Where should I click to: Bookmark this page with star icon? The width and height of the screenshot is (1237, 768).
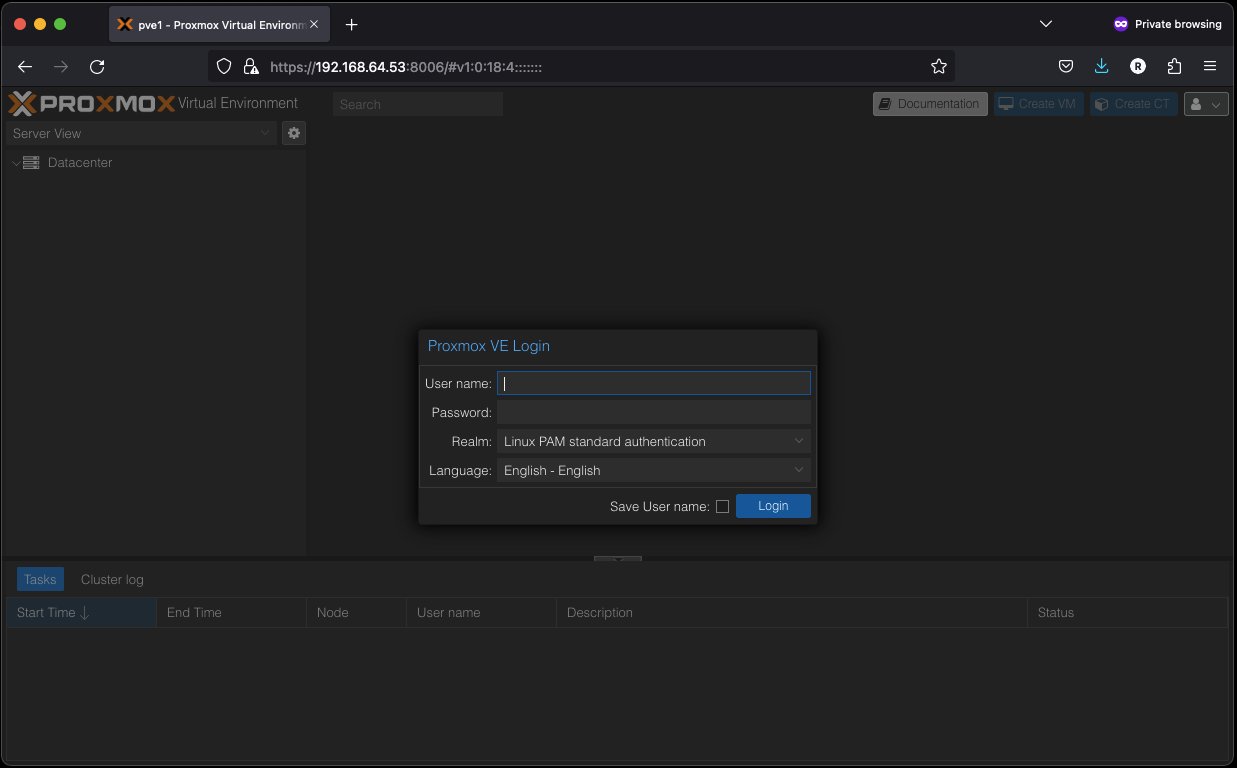pos(938,66)
